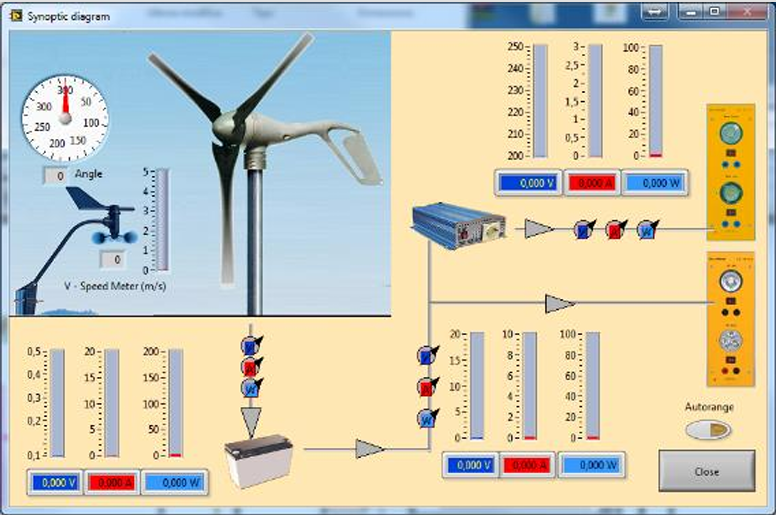Viewport: 776px width, 515px height.
Task: Click the downward arrow above the battery
Action: 251,422
